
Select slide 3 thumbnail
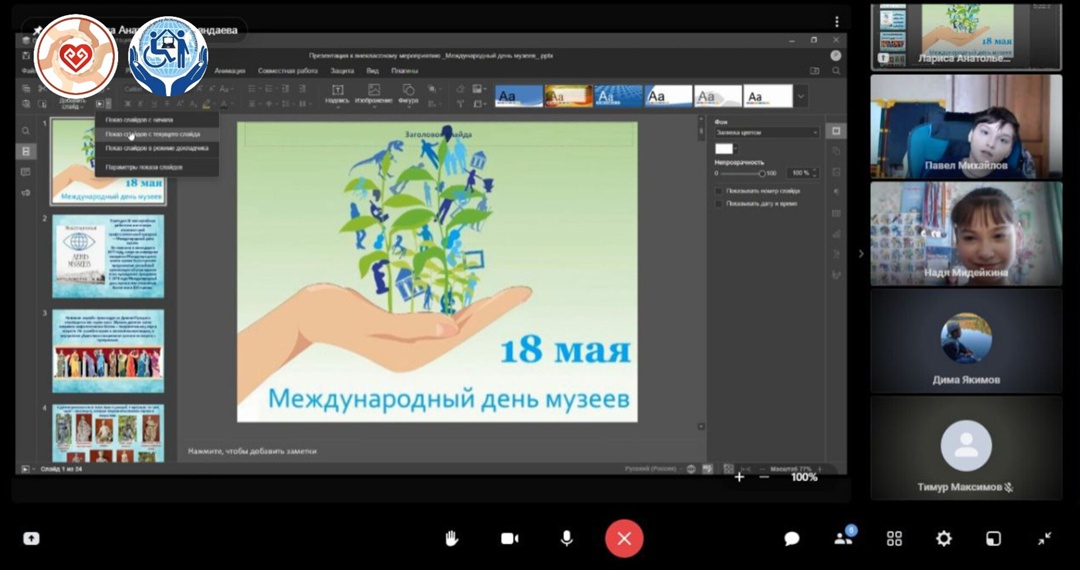pos(108,350)
